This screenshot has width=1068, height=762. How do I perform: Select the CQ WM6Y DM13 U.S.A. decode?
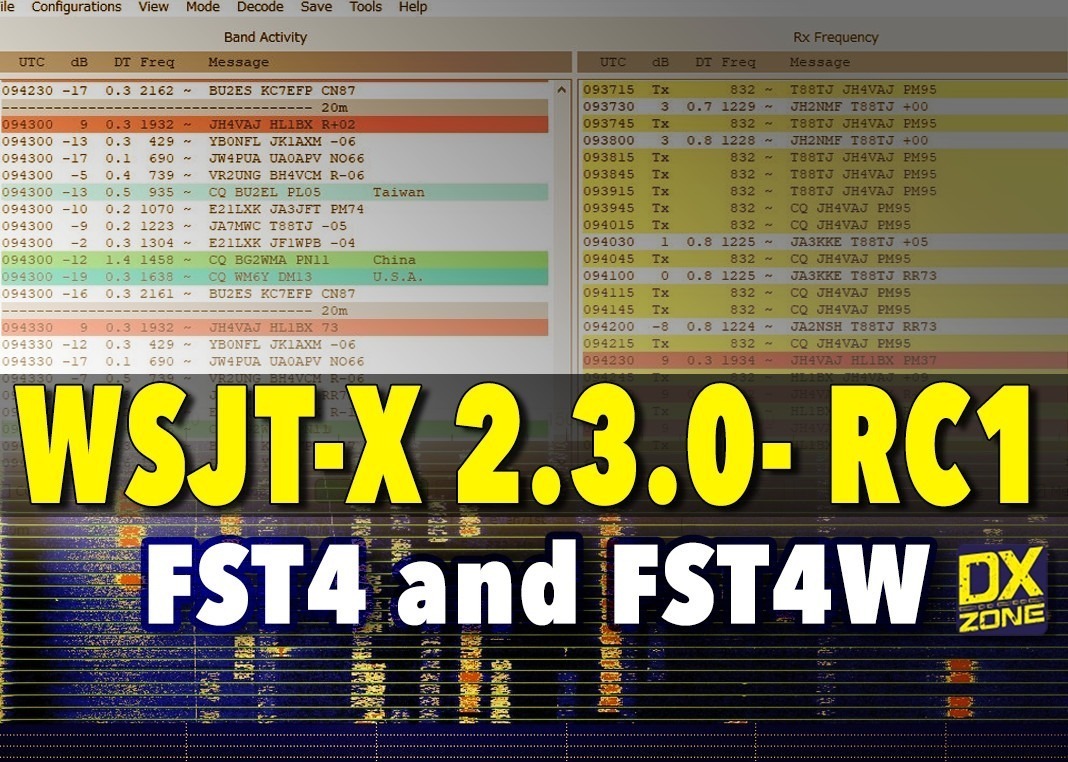point(274,277)
